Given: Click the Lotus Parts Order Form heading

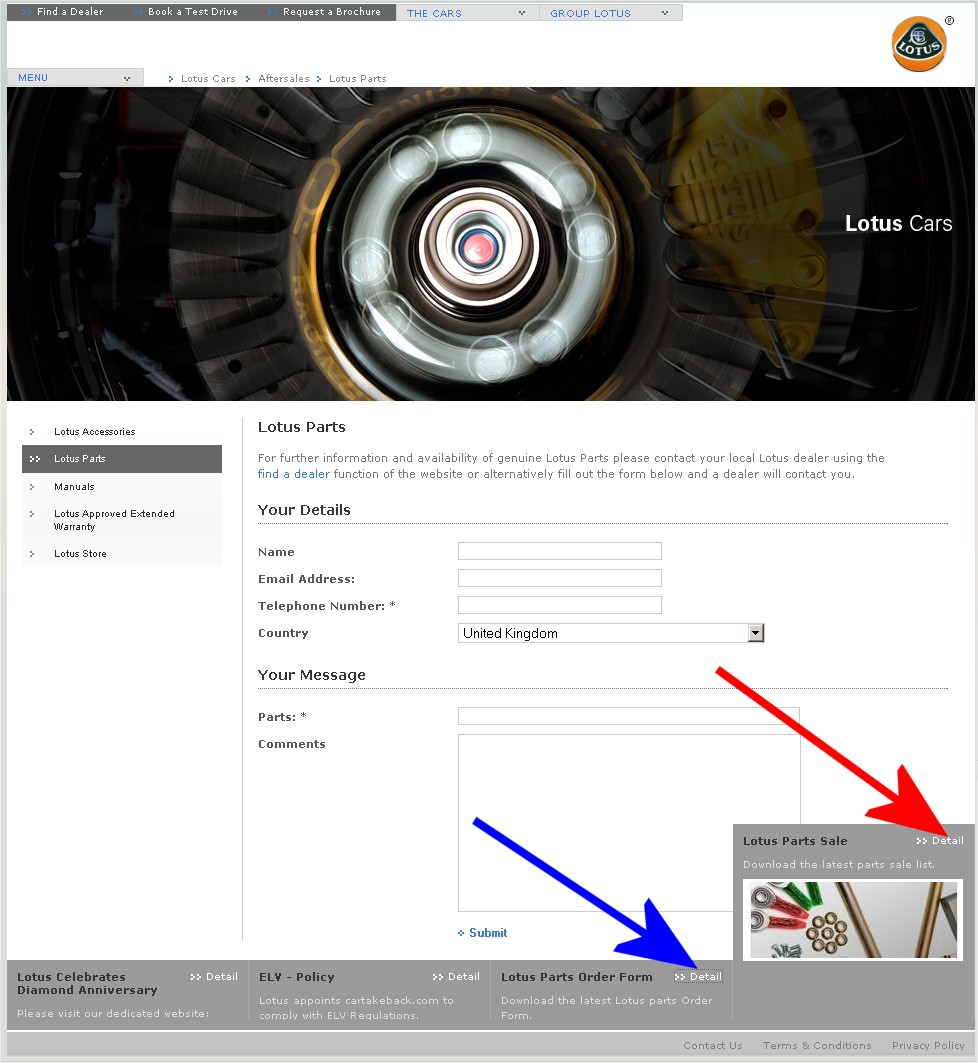Looking at the screenshot, I should 577,977.
